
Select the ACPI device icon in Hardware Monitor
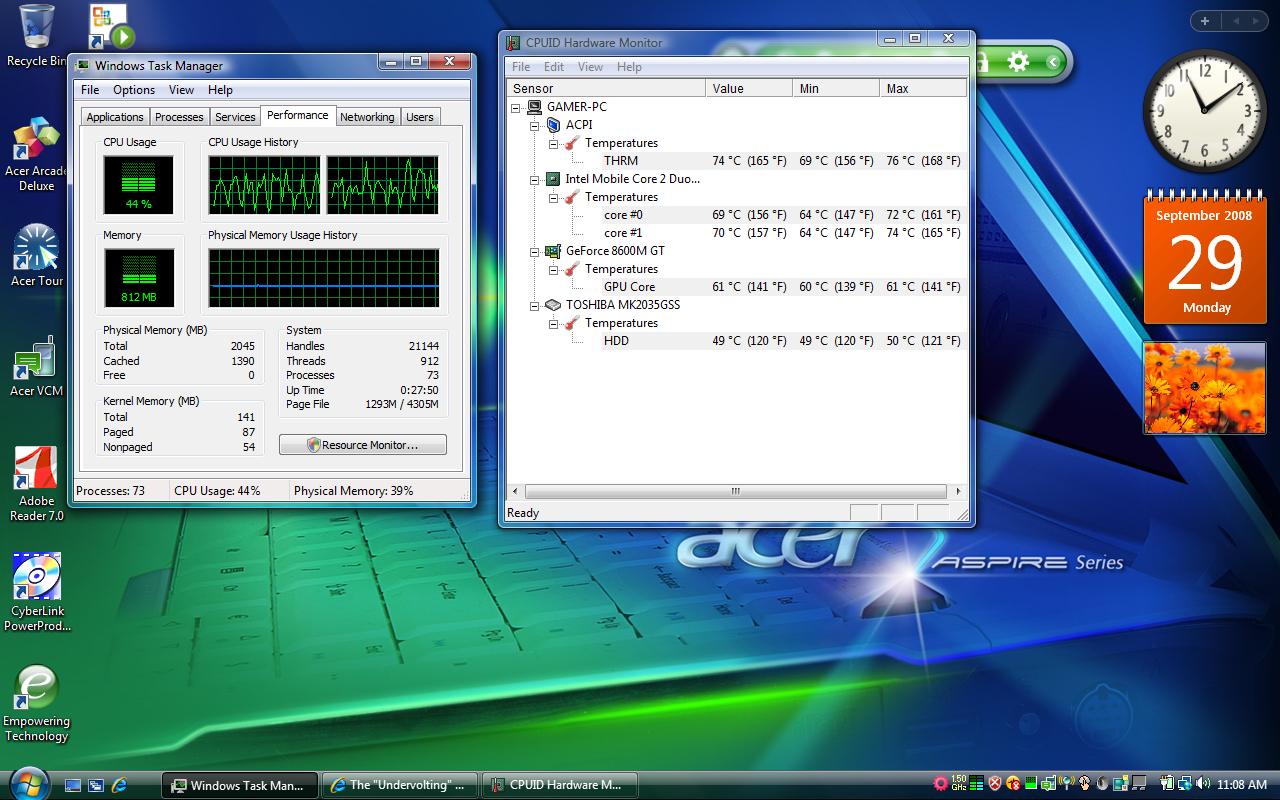pyautogui.click(x=554, y=125)
